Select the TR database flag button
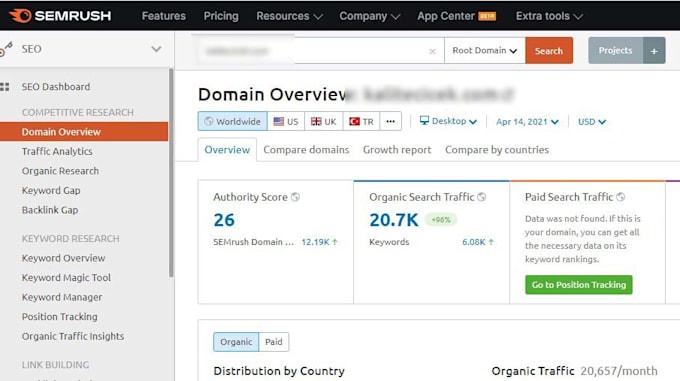The width and height of the screenshot is (680, 381). tap(361, 121)
